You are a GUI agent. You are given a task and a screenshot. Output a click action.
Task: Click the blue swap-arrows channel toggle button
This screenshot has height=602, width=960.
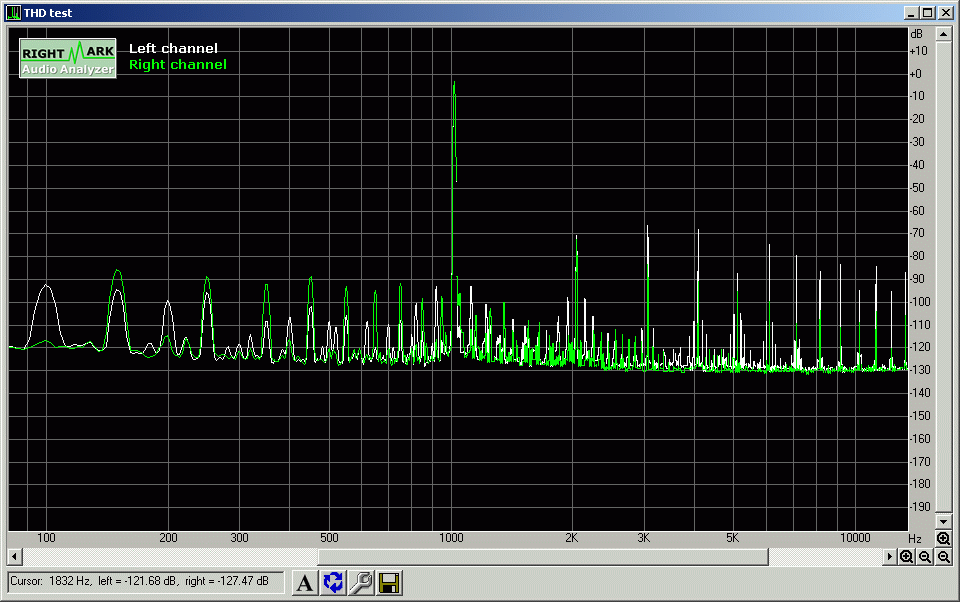click(333, 582)
